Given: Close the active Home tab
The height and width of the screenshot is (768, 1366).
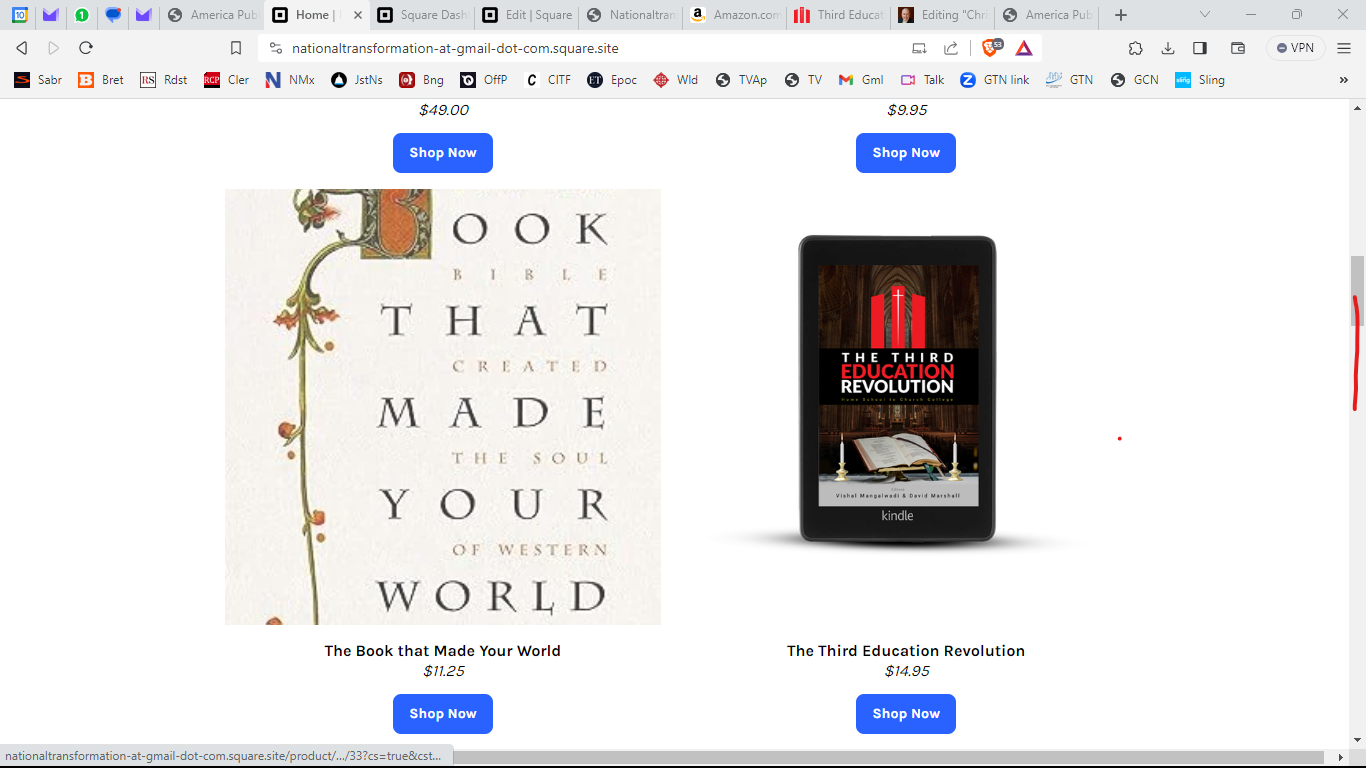Looking at the screenshot, I should point(358,15).
